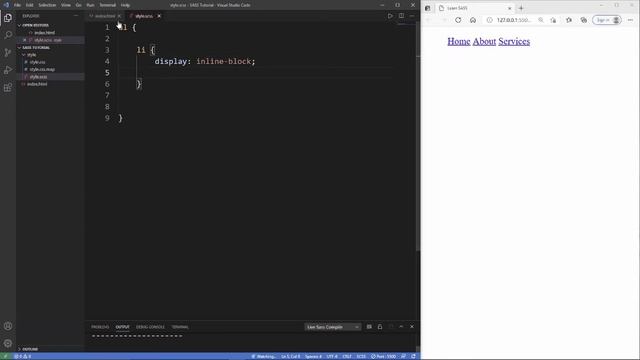This screenshot has height=360, width=640.
Task: Open editor More Actions ellipsis
Action: tap(412, 16)
